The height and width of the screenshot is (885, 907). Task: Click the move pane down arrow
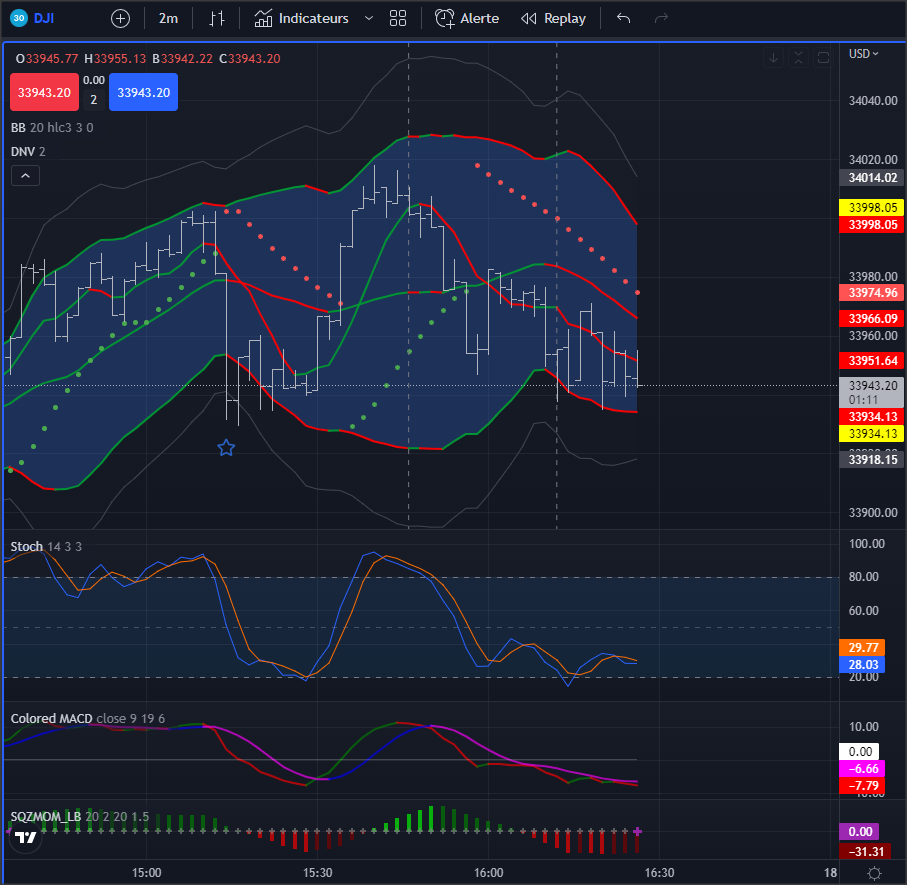tap(773, 57)
